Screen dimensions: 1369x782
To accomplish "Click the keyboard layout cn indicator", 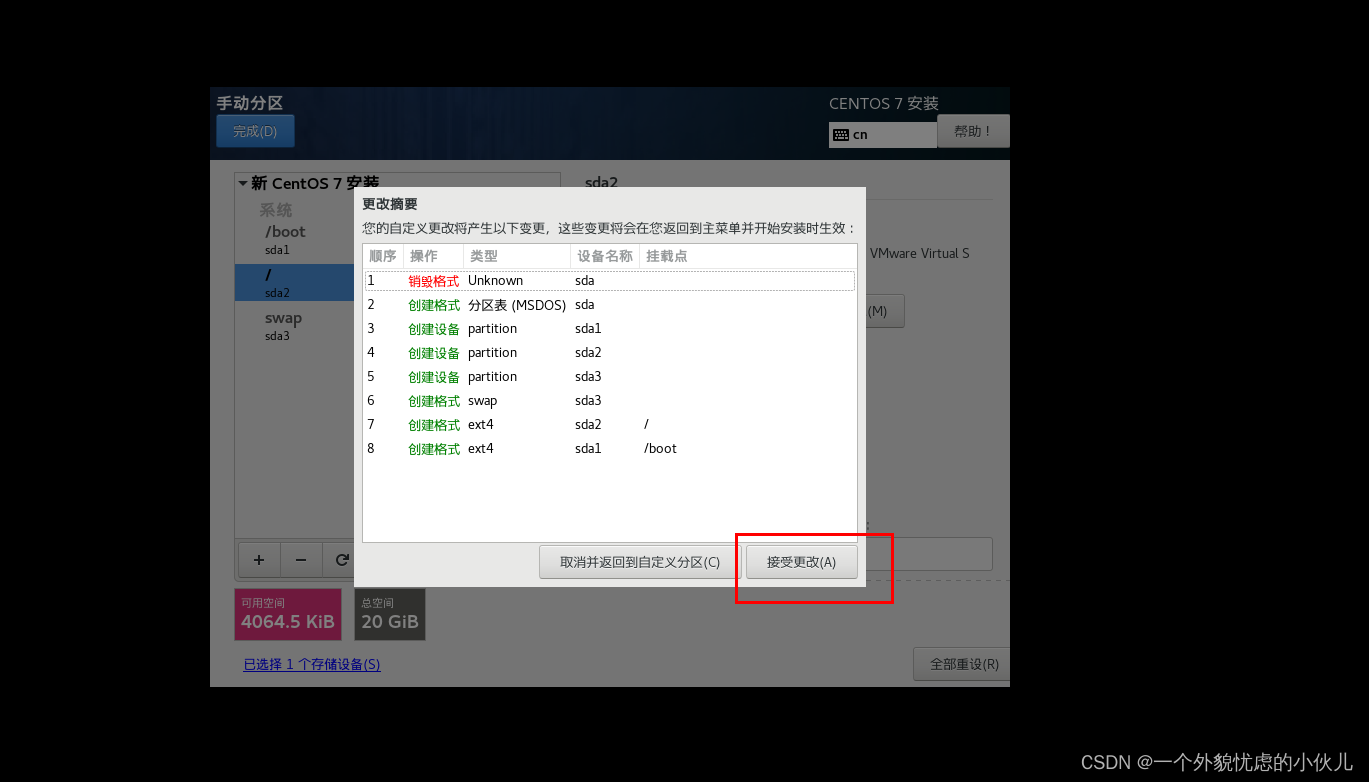I will pyautogui.click(x=883, y=135).
